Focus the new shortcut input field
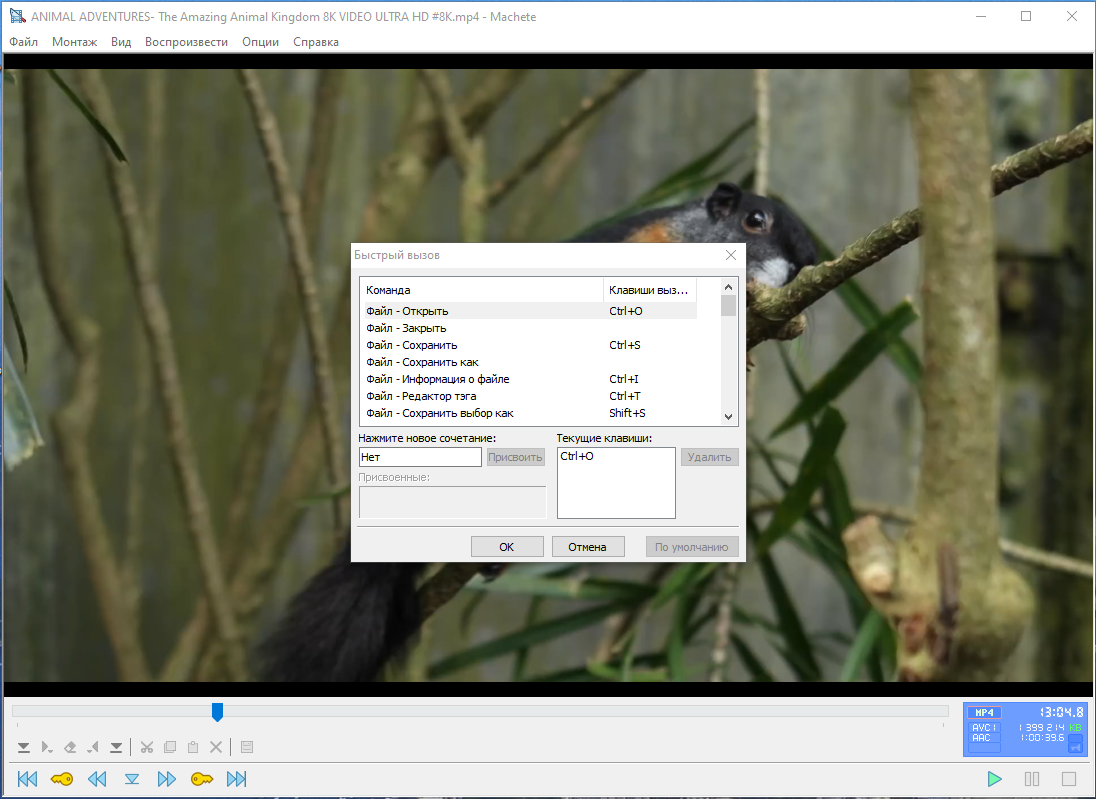The height and width of the screenshot is (799, 1096). 420,457
